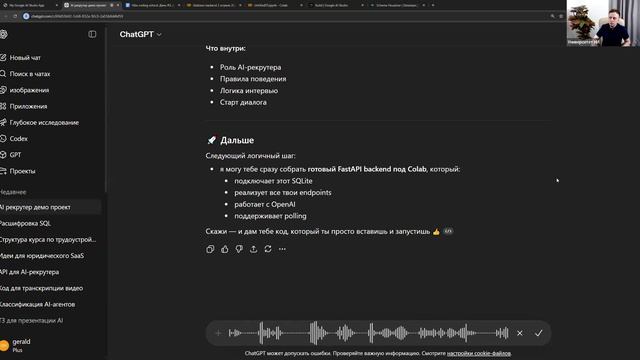Click text подключает этот SQLite

273,181
